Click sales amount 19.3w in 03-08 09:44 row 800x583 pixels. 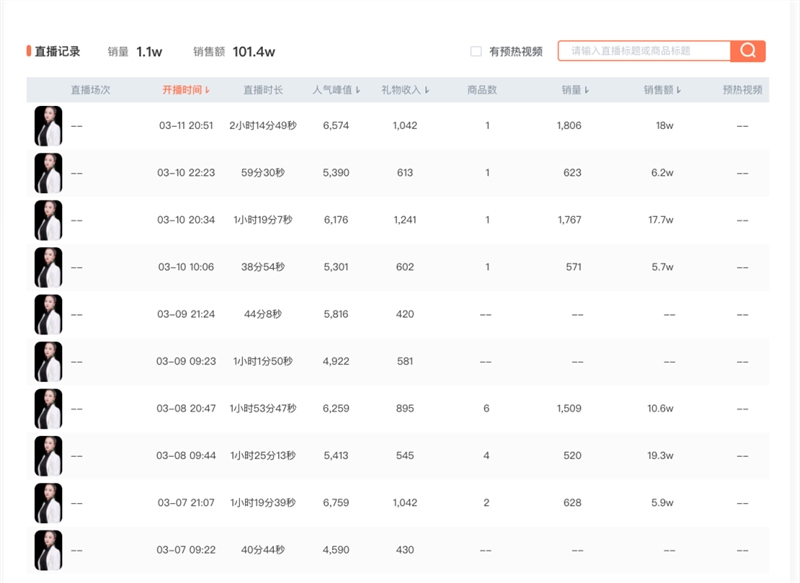point(661,456)
